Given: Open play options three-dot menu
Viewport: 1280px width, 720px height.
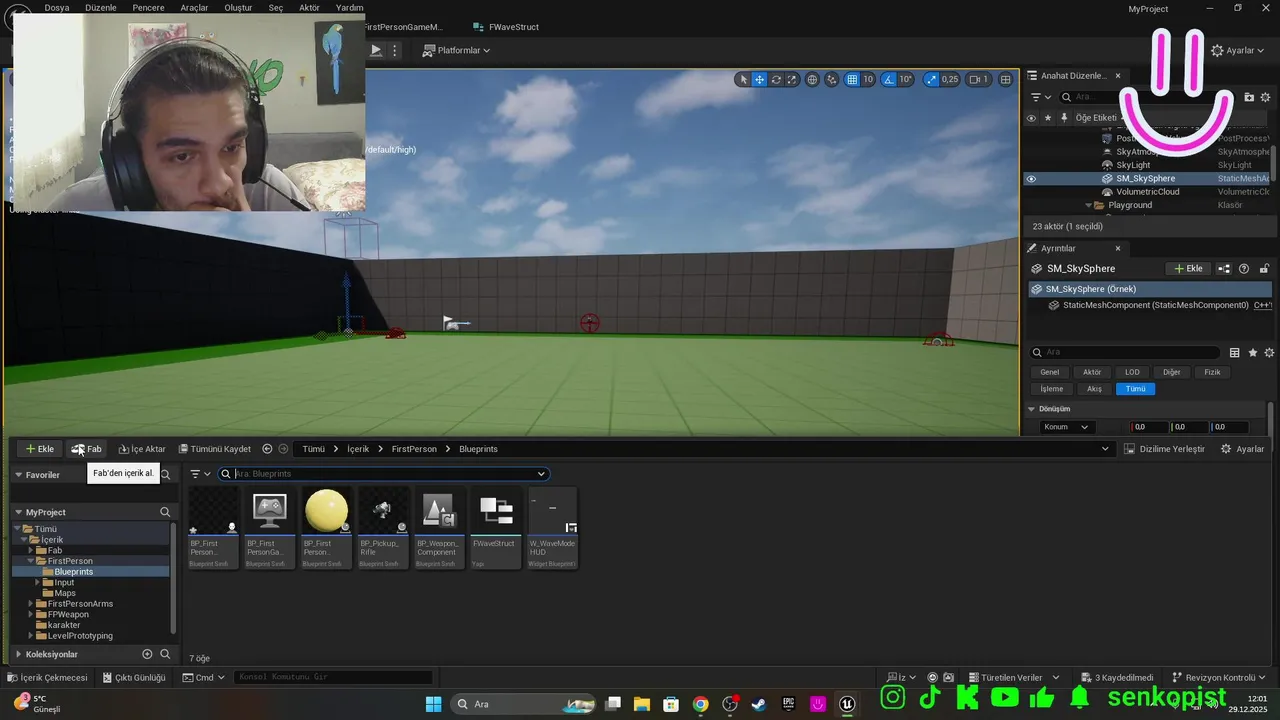Looking at the screenshot, I should pos(395,50).
